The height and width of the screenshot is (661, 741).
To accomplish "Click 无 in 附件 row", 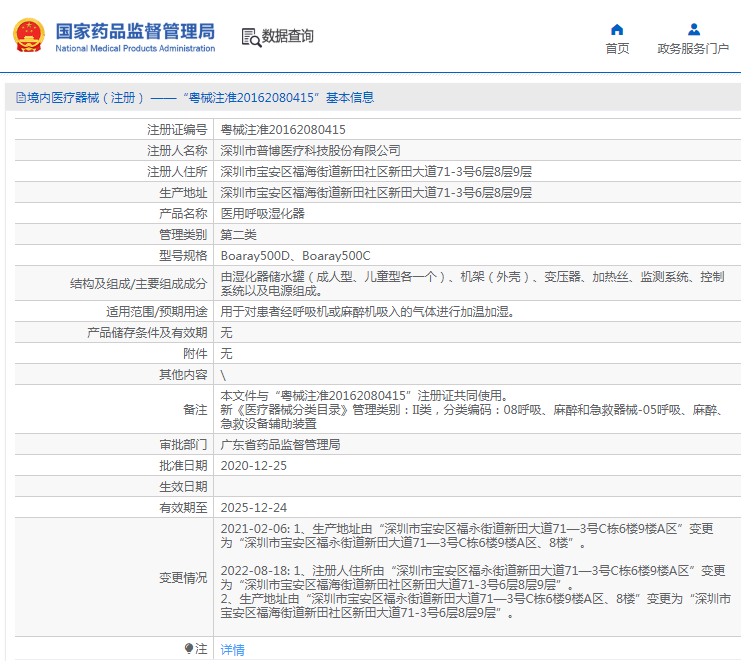I will tap(226, 353).
